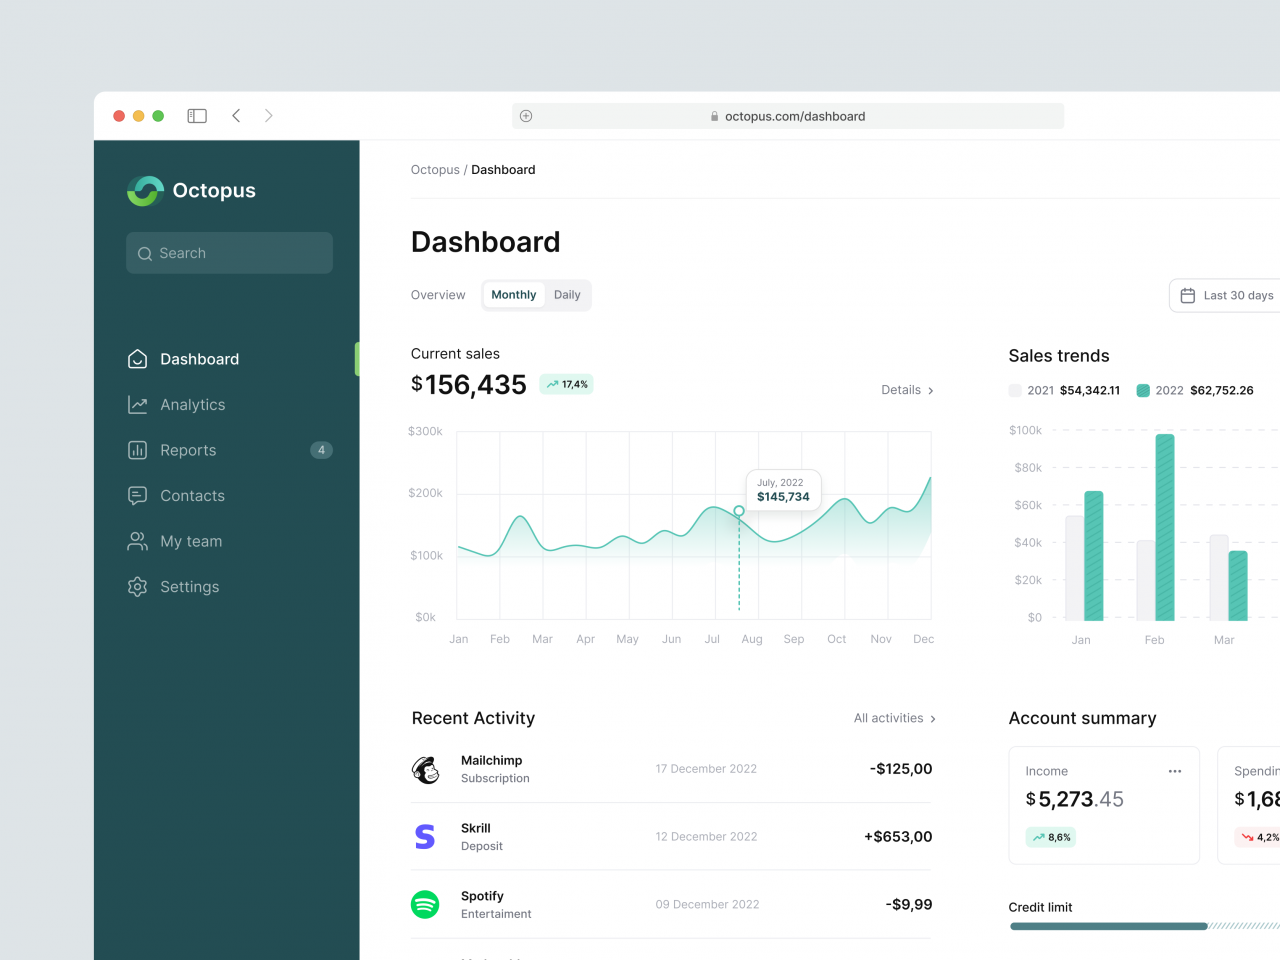Click the 2022 January bar in Sales trends
1280x960 pixels.
[x=1094, y=556]
